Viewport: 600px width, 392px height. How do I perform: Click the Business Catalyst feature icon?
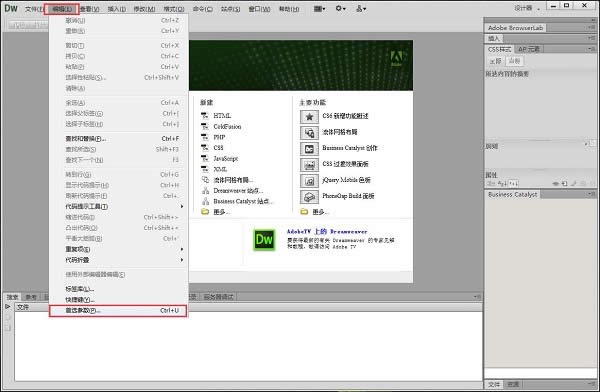click(309, 149)
